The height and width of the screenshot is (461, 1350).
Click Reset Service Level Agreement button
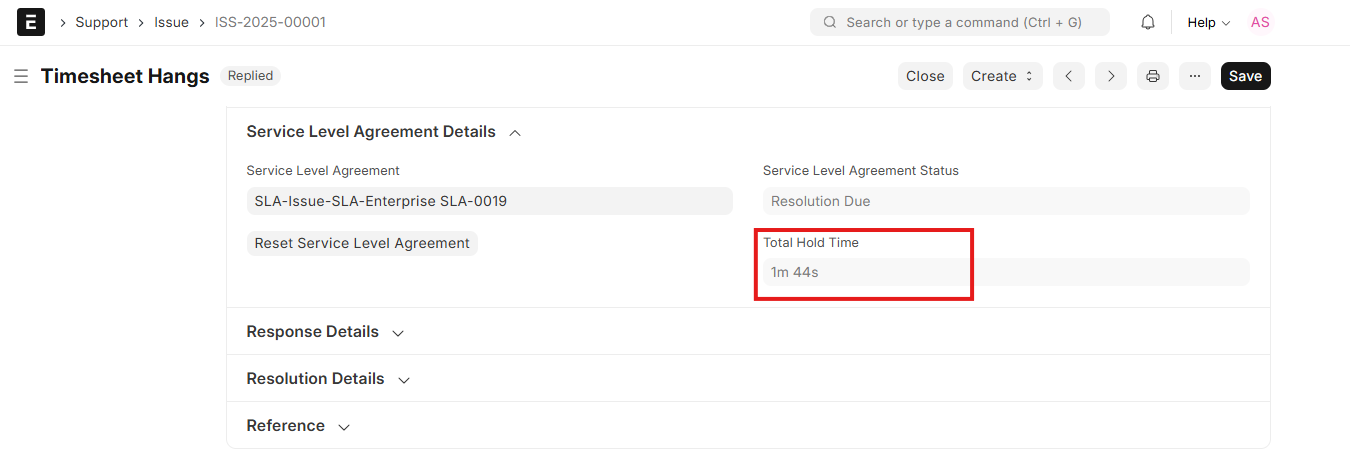click(x=362, y=243)
